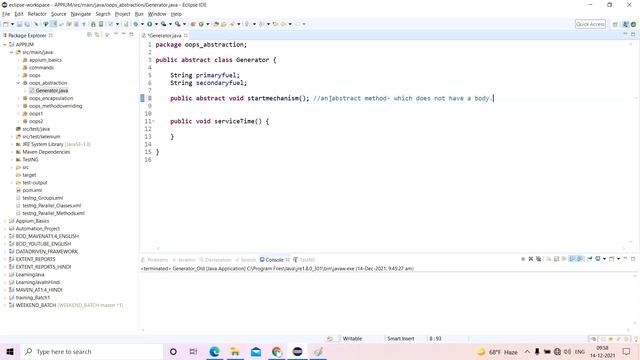Click Remove Launch X icon in Console
The height and width of the screenshot is (360, 640).
pyautogui.click(x=531, y=259)
